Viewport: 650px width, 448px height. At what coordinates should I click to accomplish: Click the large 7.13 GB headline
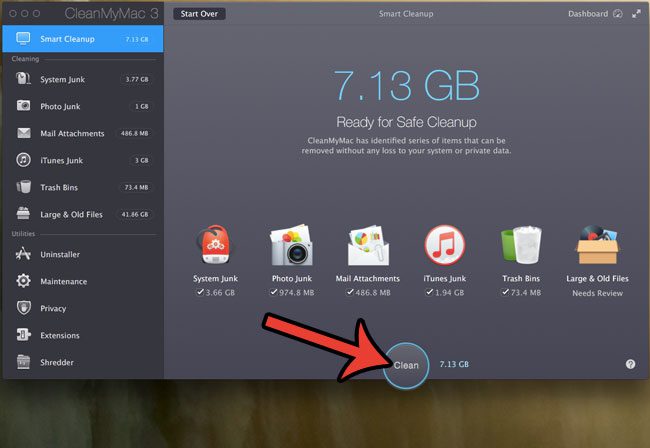[406, 86]
